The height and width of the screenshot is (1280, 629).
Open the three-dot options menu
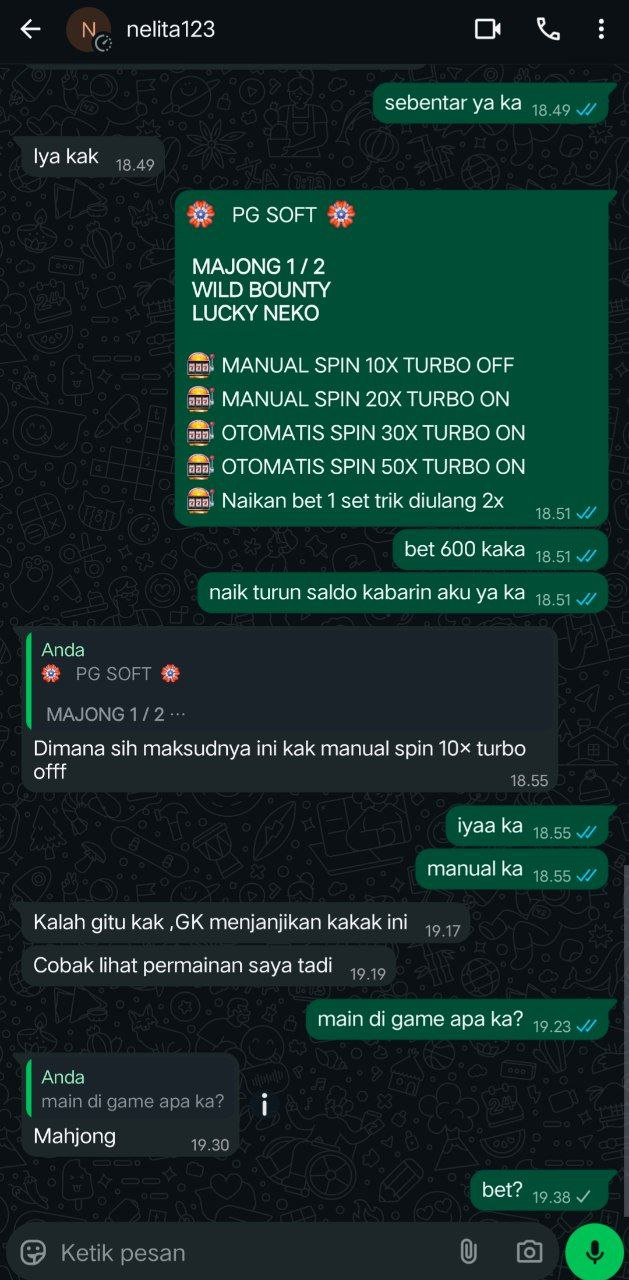[x=600, y=29]
